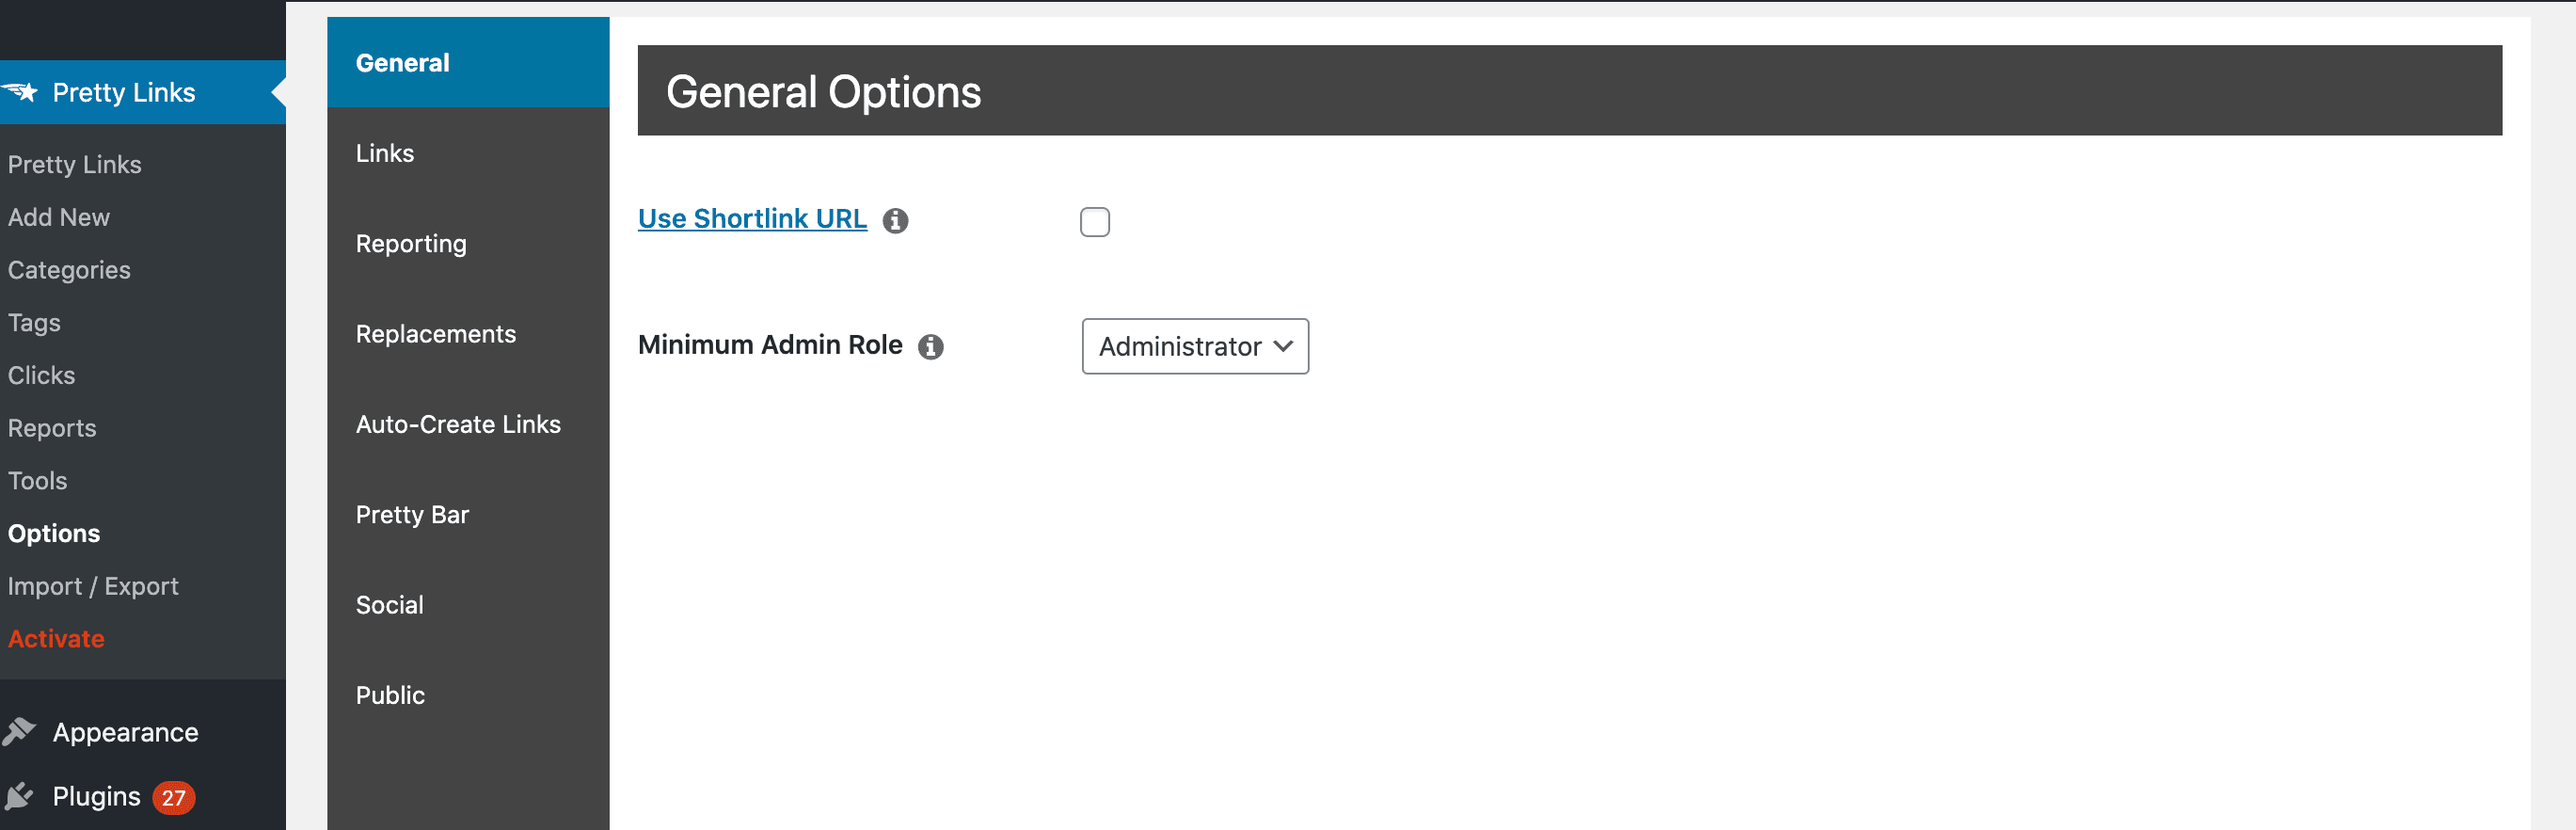Open the Reporting options tab
The image size is (2576, 830).
[468, 244]
